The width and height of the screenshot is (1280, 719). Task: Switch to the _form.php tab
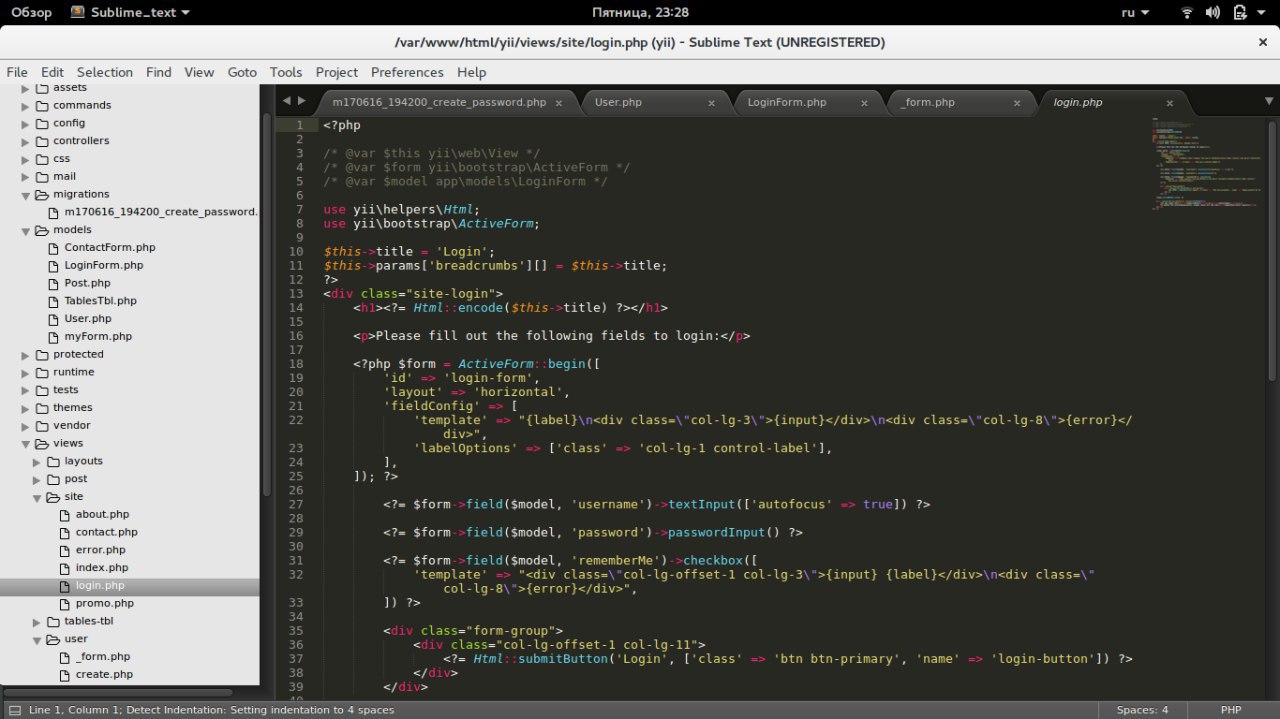pyautogui.click(x=927, y=102)
